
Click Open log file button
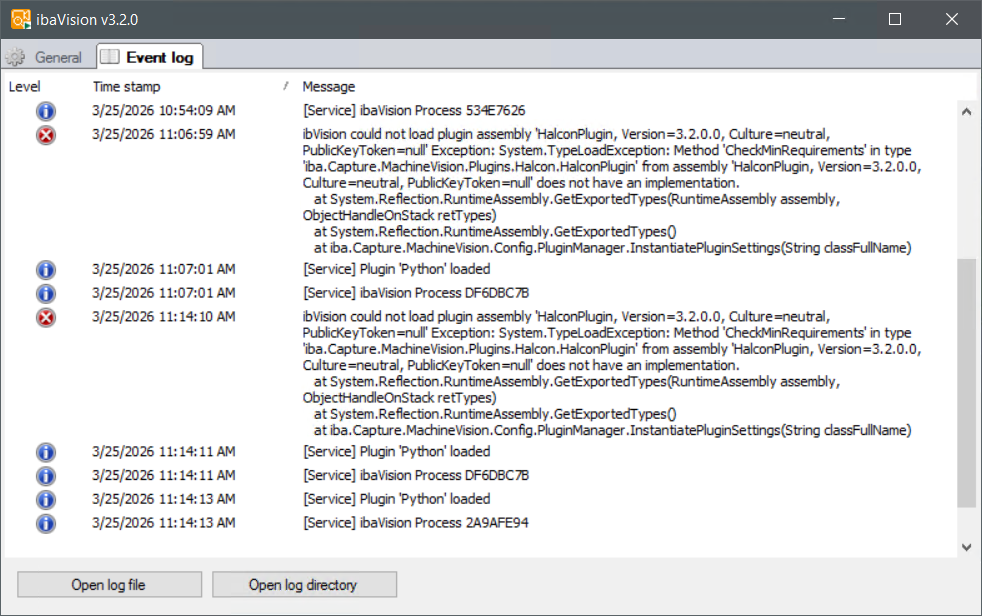tap(109, 585)
